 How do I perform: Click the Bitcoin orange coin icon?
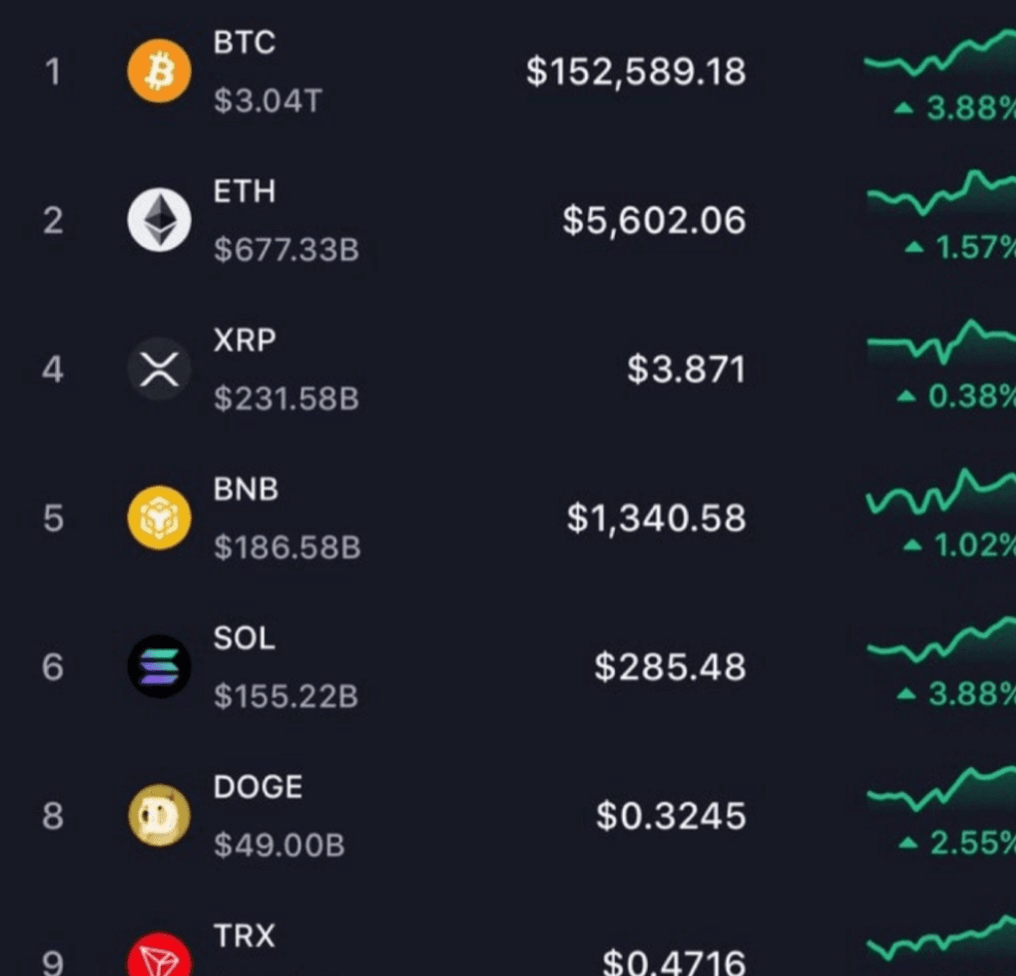pyautogui.click(x=159, y=72)
